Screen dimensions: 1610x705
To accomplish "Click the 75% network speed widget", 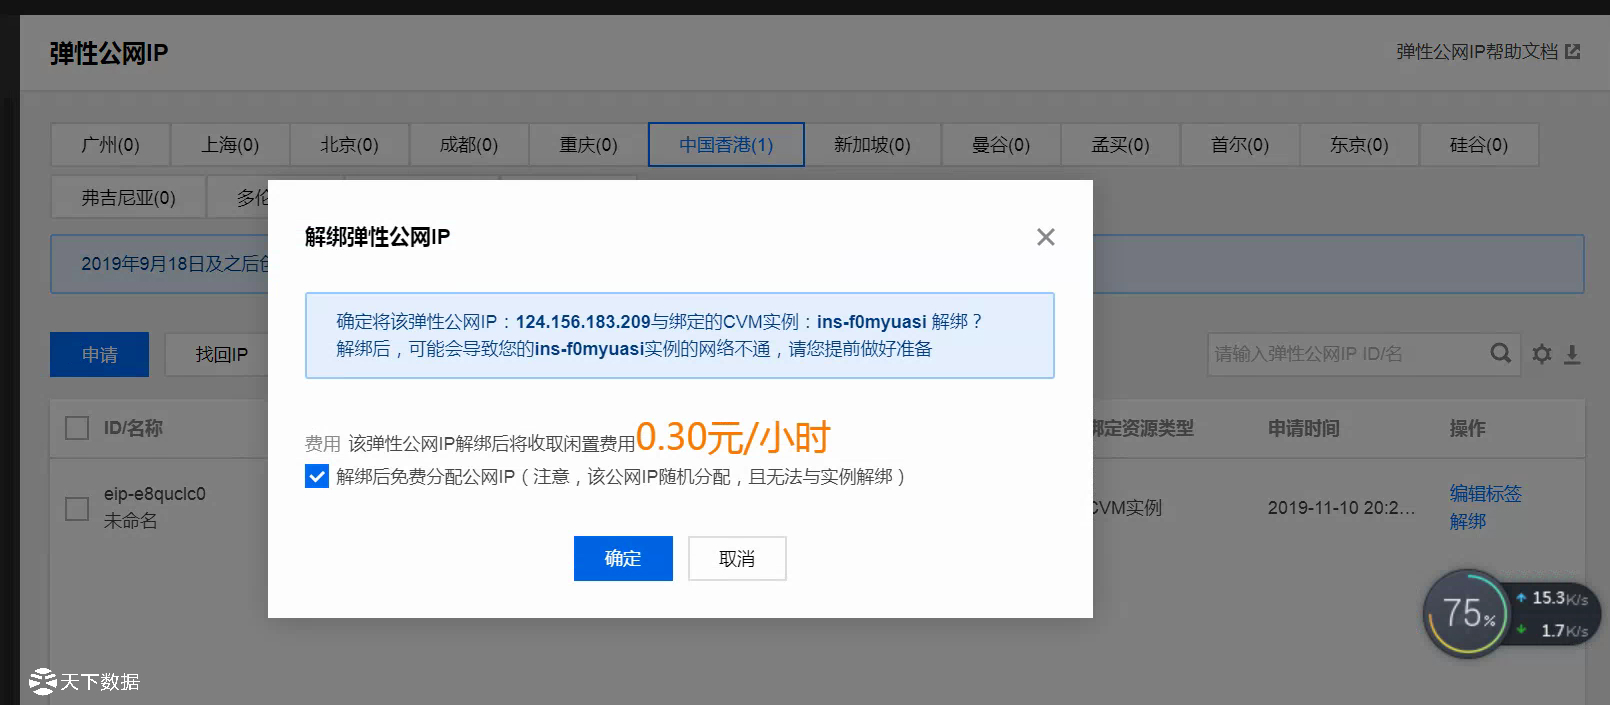I will point(1466,613).
